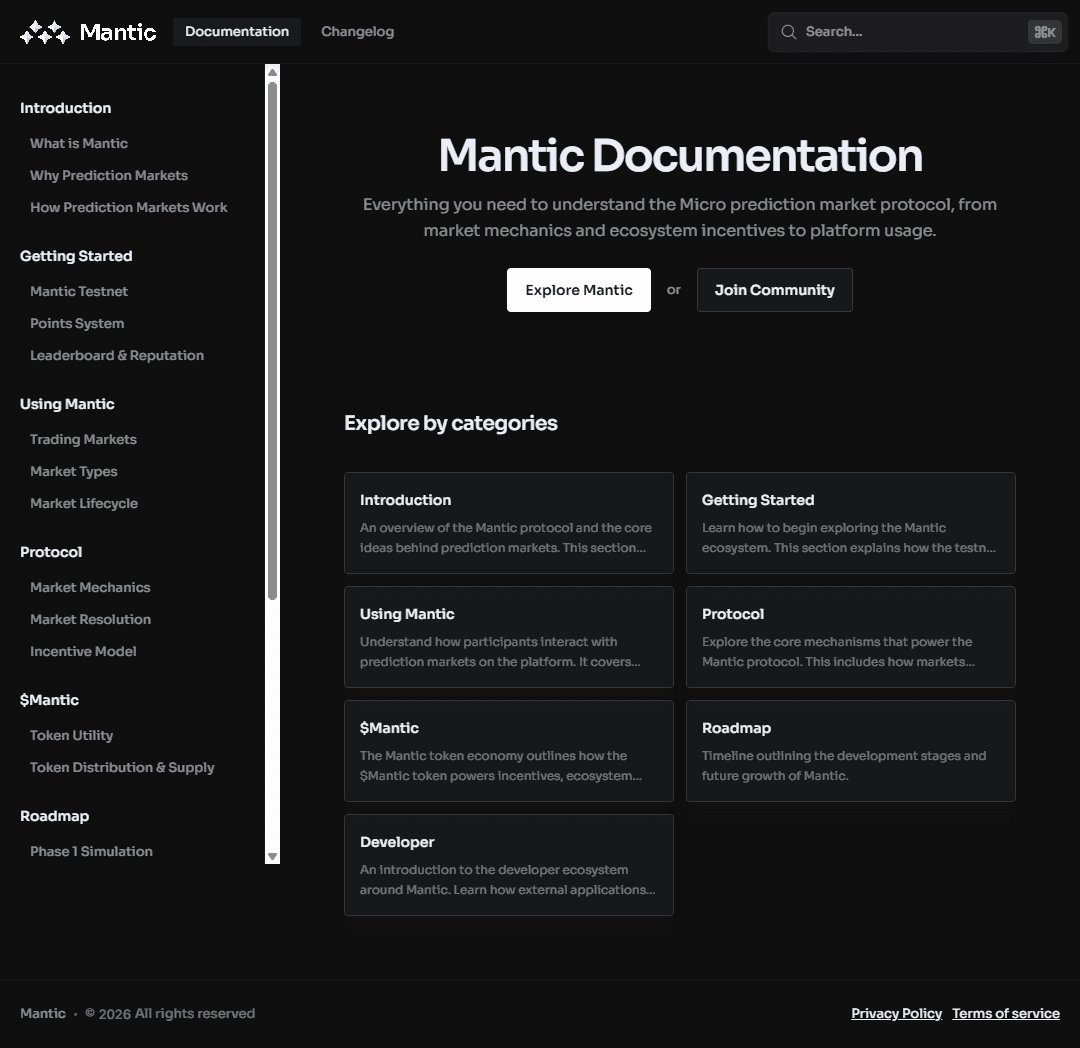
Task: Open the $Mantic category card
Action: 509,751
